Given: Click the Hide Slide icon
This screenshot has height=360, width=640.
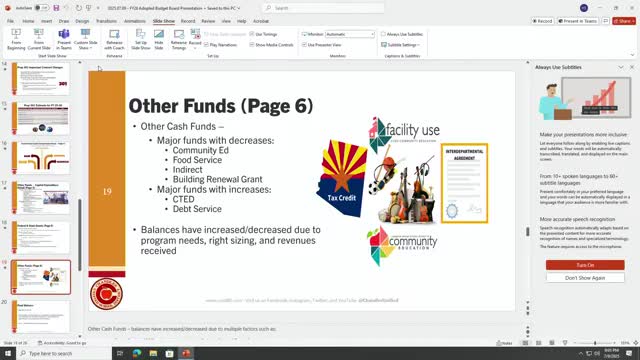Looking at the screenshot, I should (x=159, y=39).
